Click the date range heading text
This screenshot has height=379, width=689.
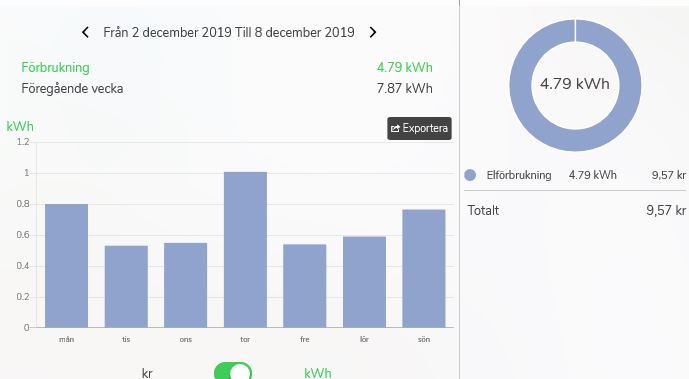229,32
